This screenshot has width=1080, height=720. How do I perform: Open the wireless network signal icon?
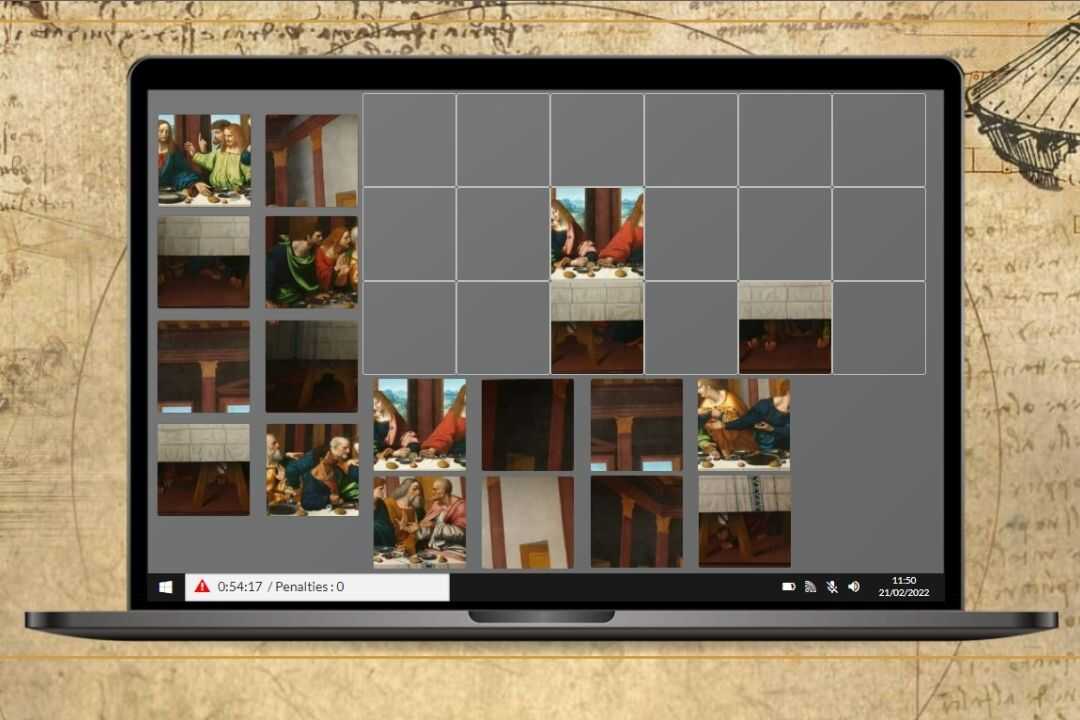(x=811, y=586)
